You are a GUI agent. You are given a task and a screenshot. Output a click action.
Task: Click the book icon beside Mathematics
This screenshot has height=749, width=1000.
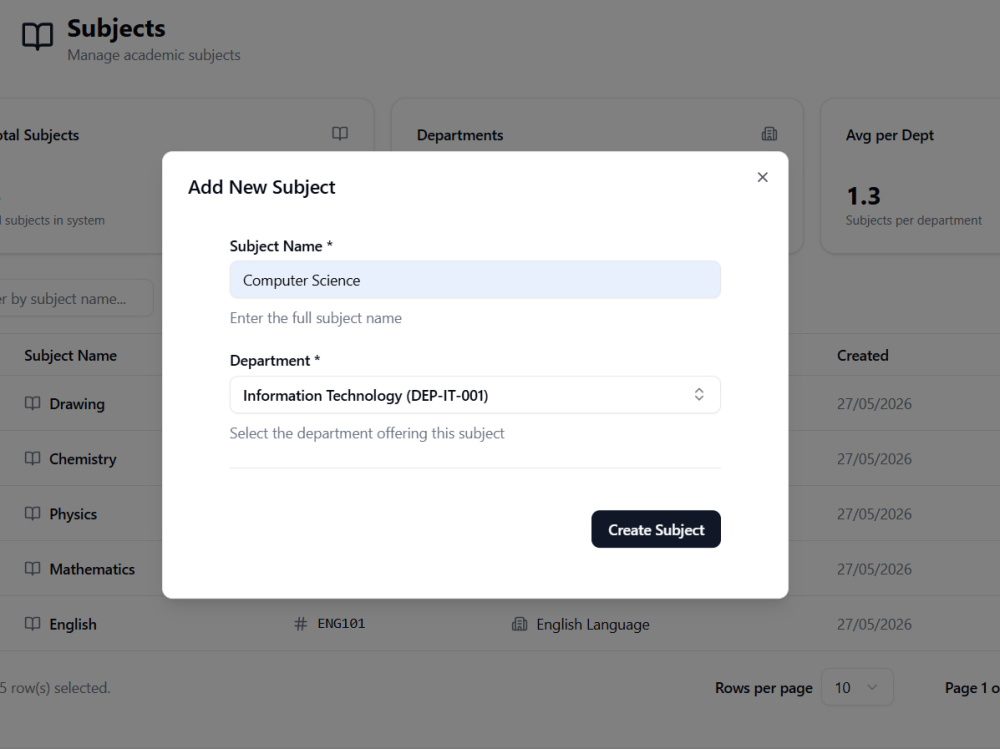pos(33,568)
